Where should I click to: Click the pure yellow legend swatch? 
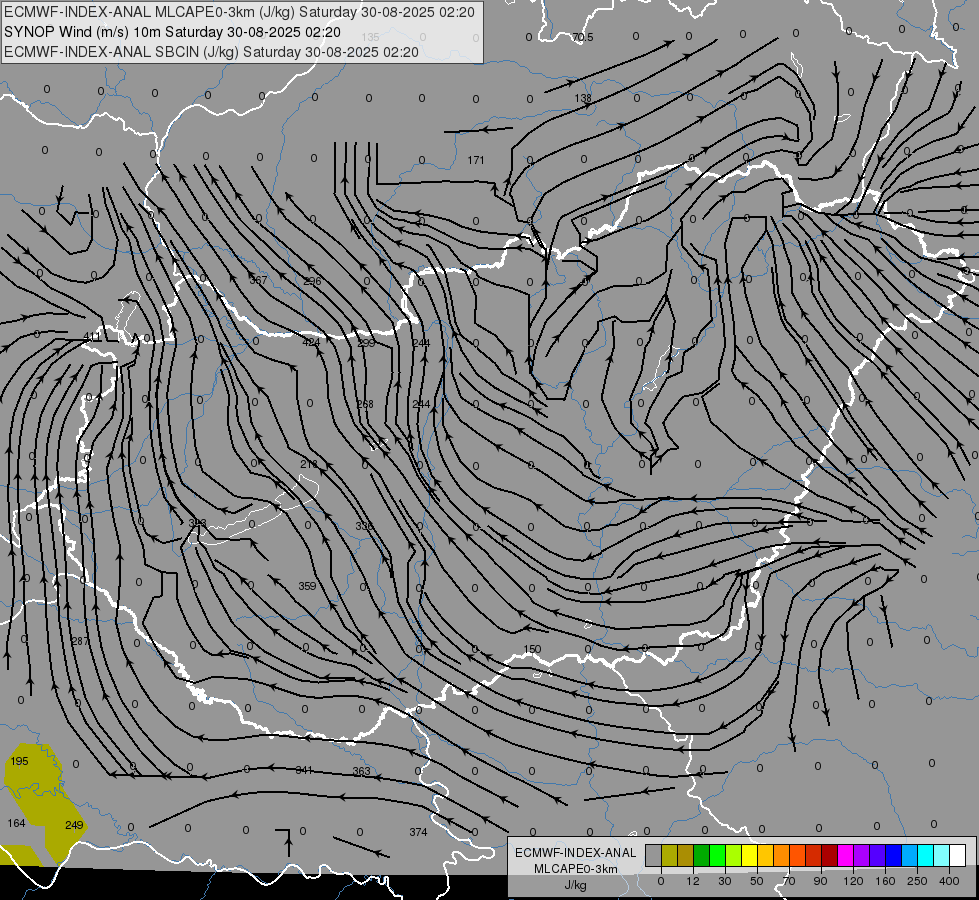(749, 855)
